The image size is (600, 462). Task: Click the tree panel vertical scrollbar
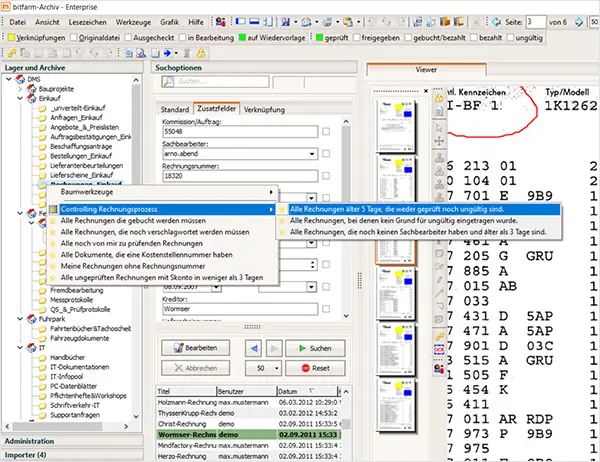tap(136, 248)
